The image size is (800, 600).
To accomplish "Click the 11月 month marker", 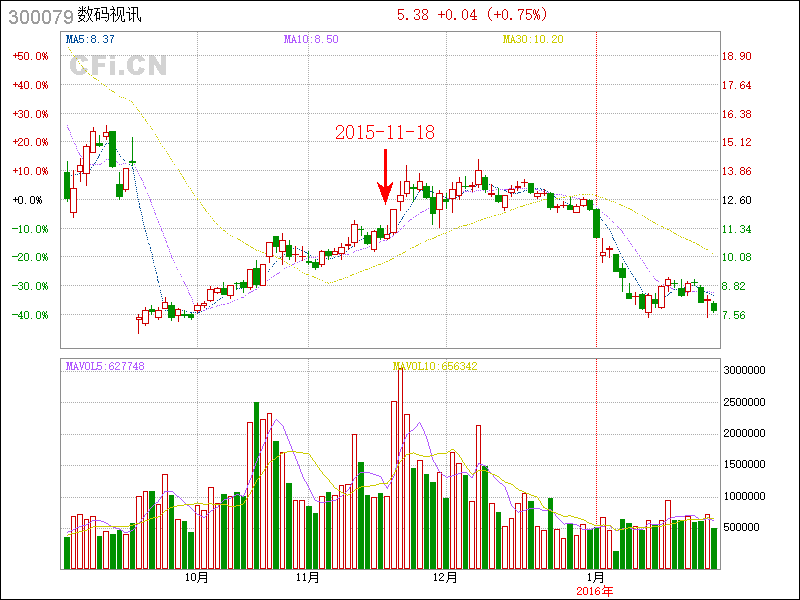I will [308, 577].
